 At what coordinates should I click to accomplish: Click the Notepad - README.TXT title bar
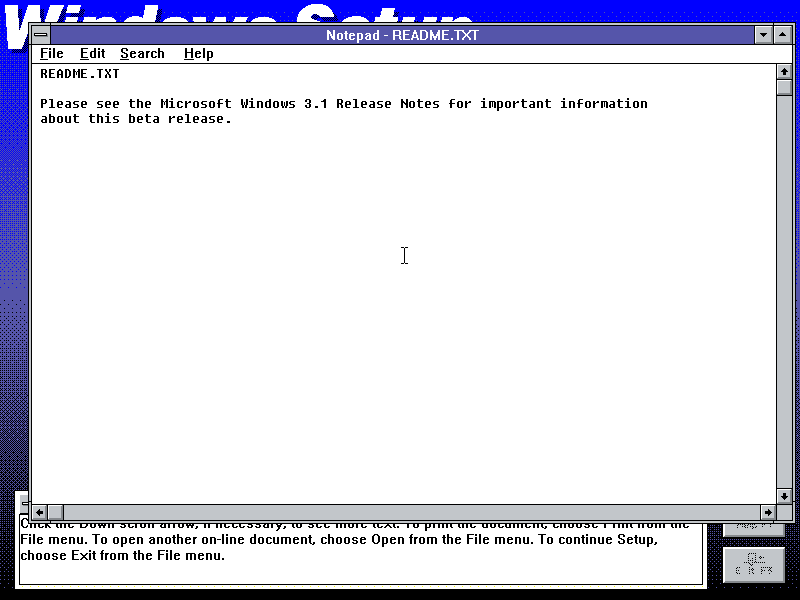402,35
